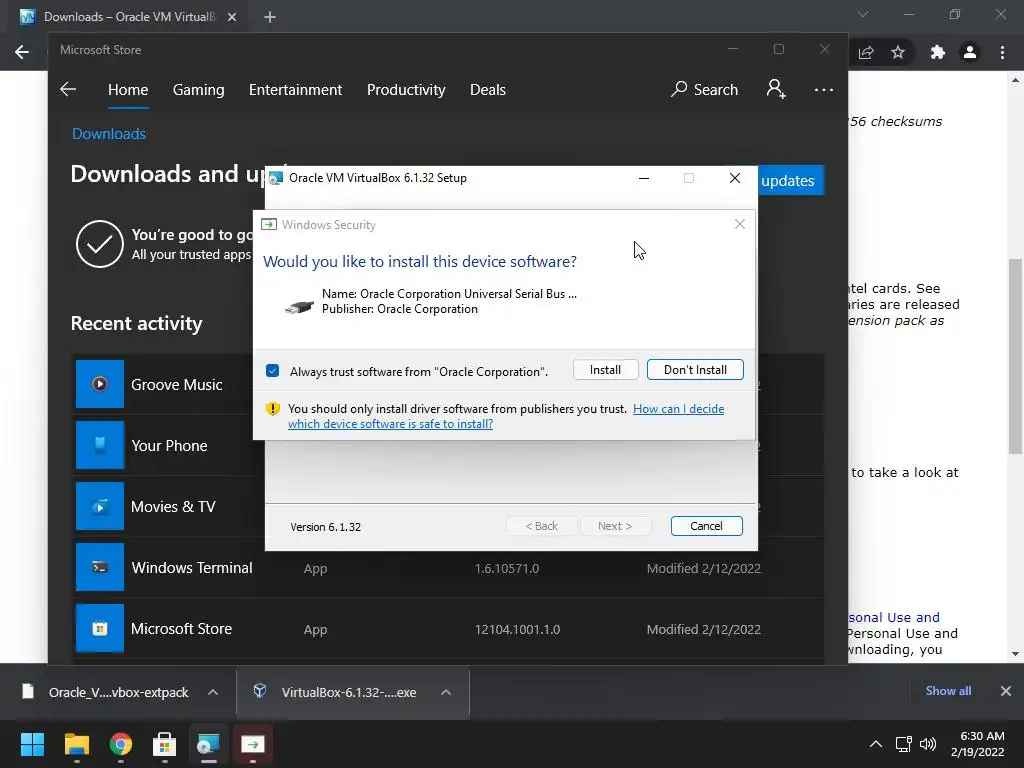Open a new Chrome tab

270,17
